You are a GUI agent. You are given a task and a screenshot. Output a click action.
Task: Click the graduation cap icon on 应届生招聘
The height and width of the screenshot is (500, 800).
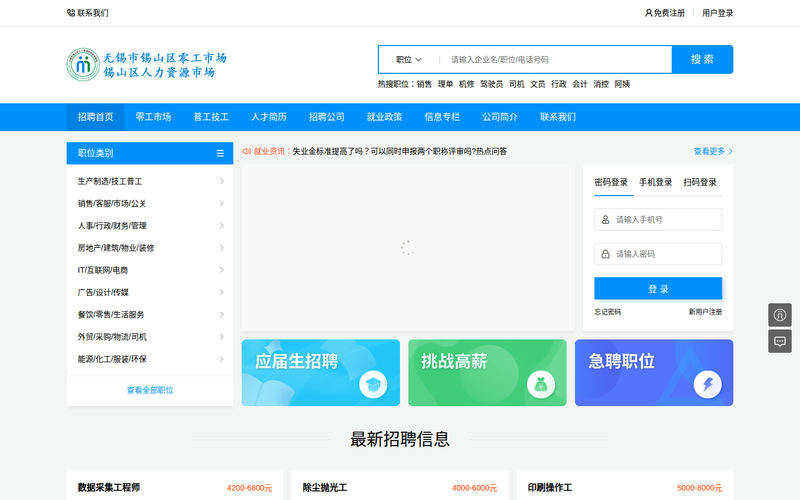pyautogui.click(x=373, y=384)
